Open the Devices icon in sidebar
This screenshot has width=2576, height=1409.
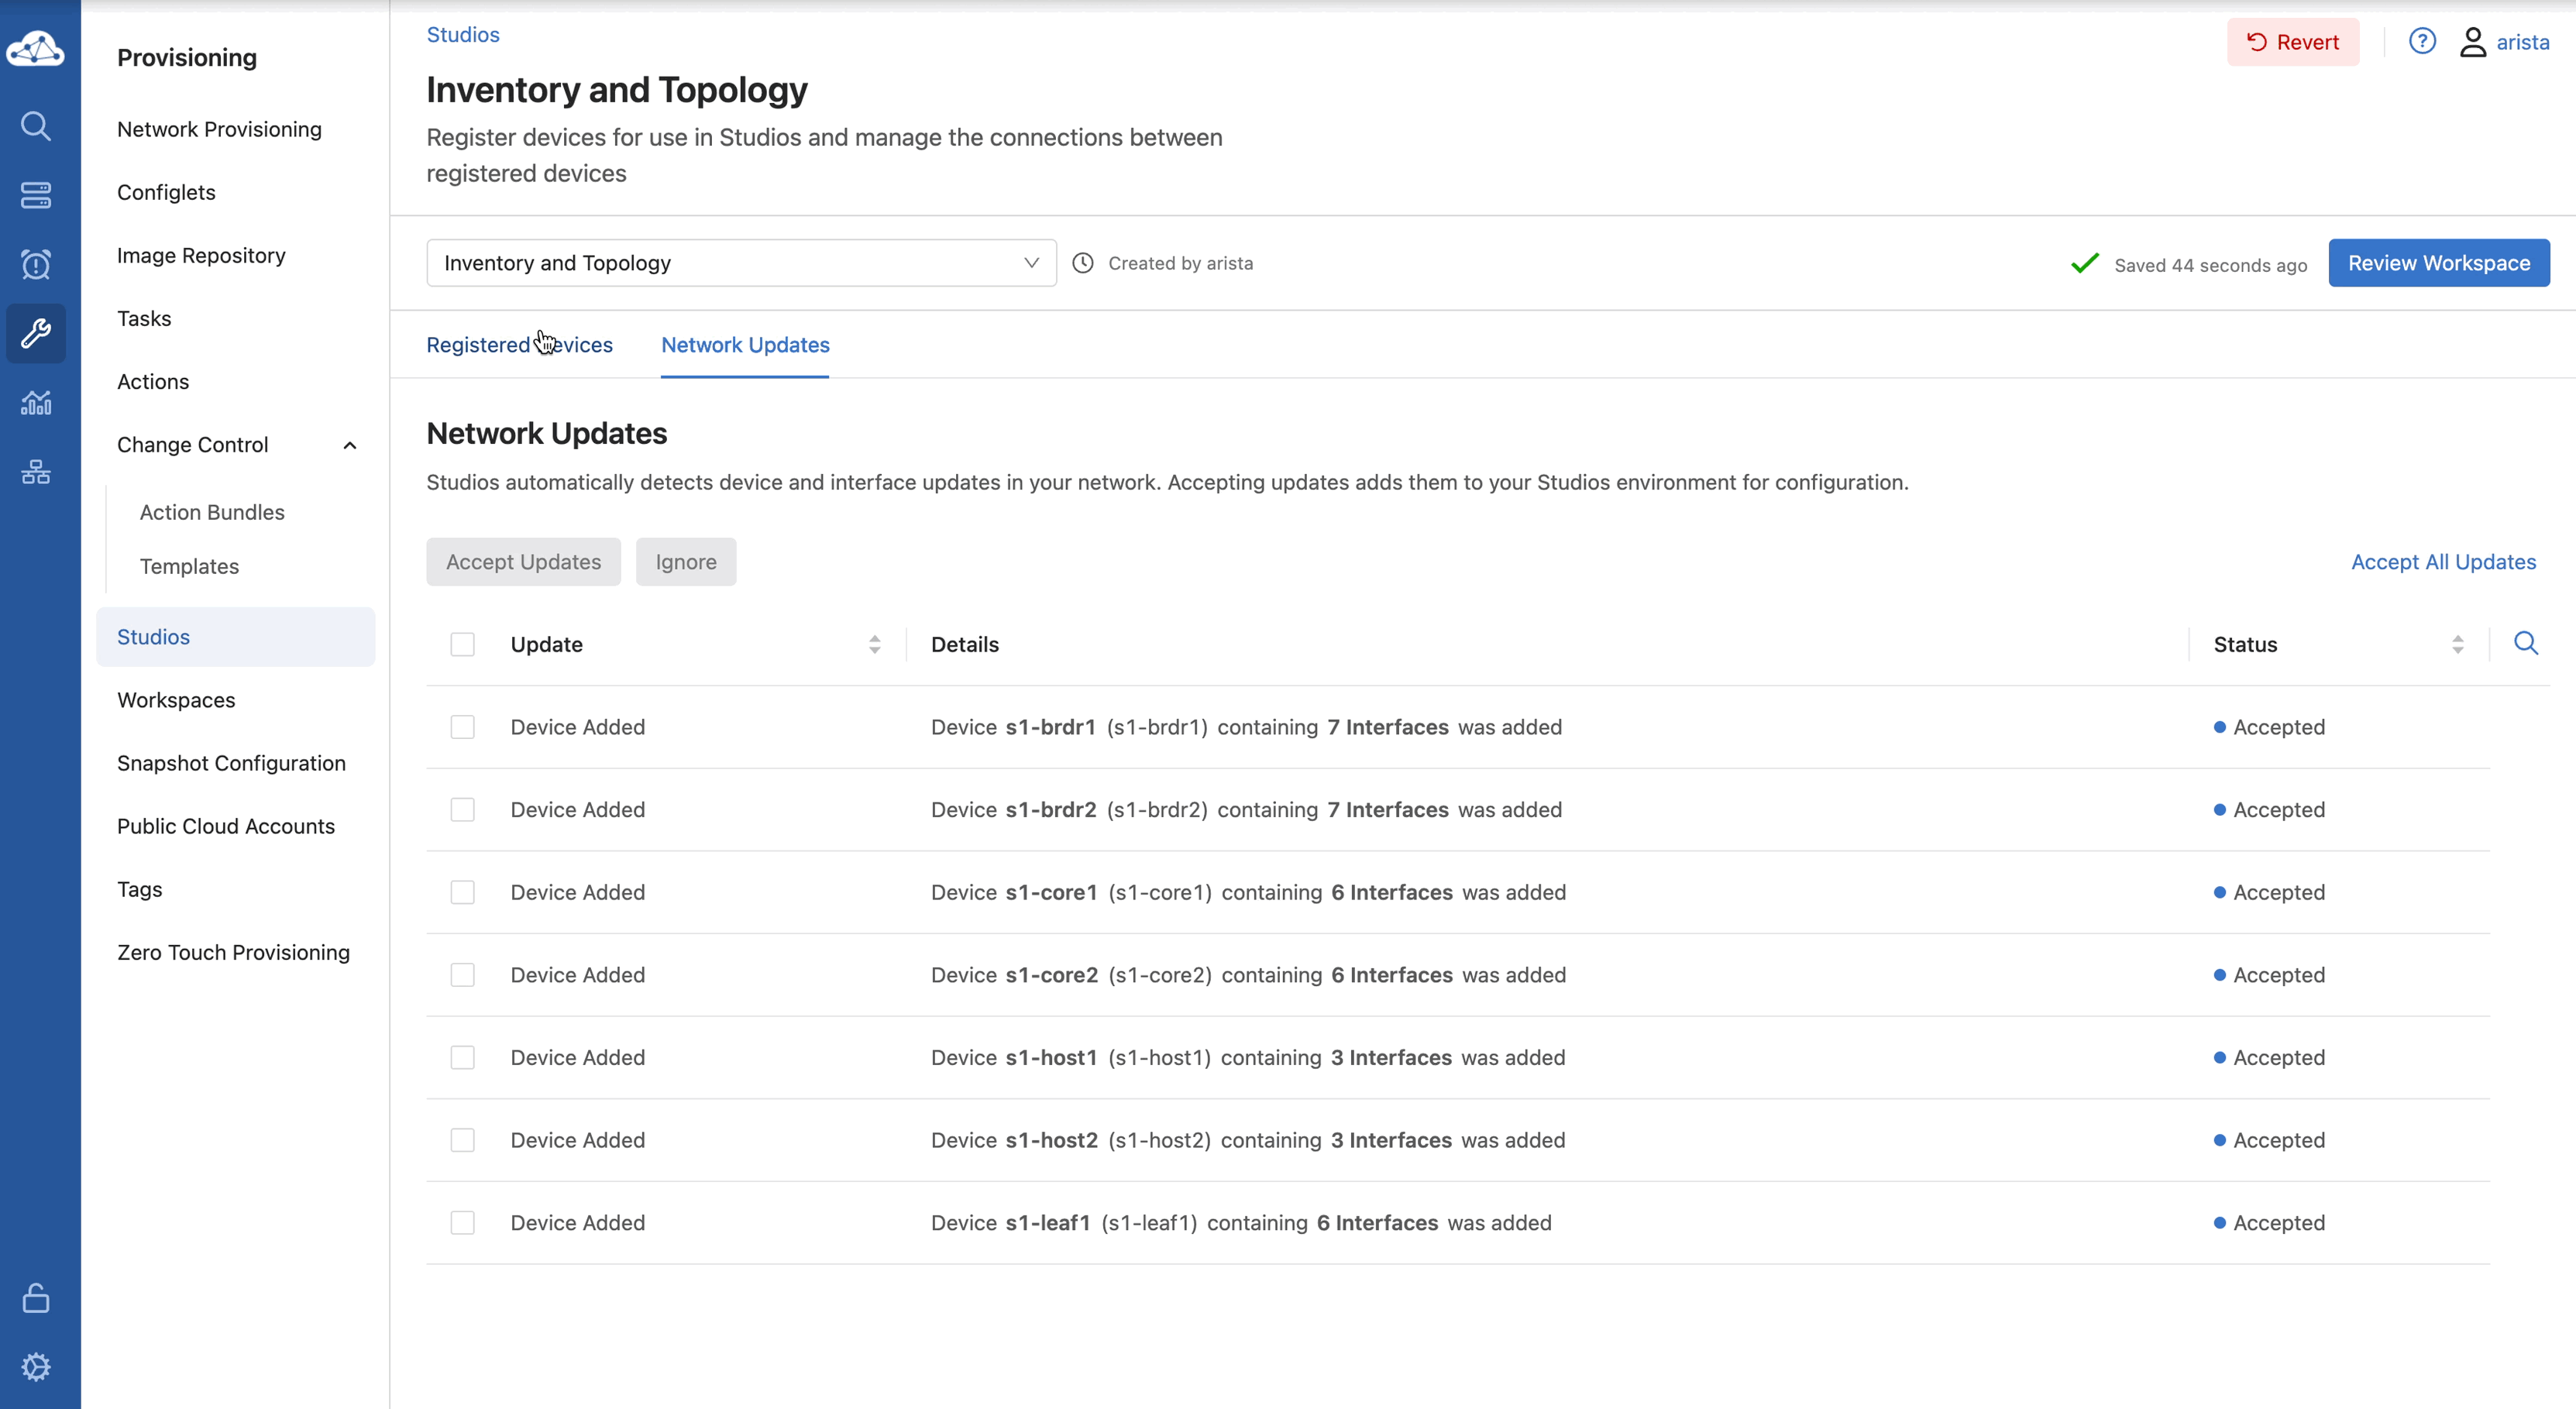(x=36, y=195)
